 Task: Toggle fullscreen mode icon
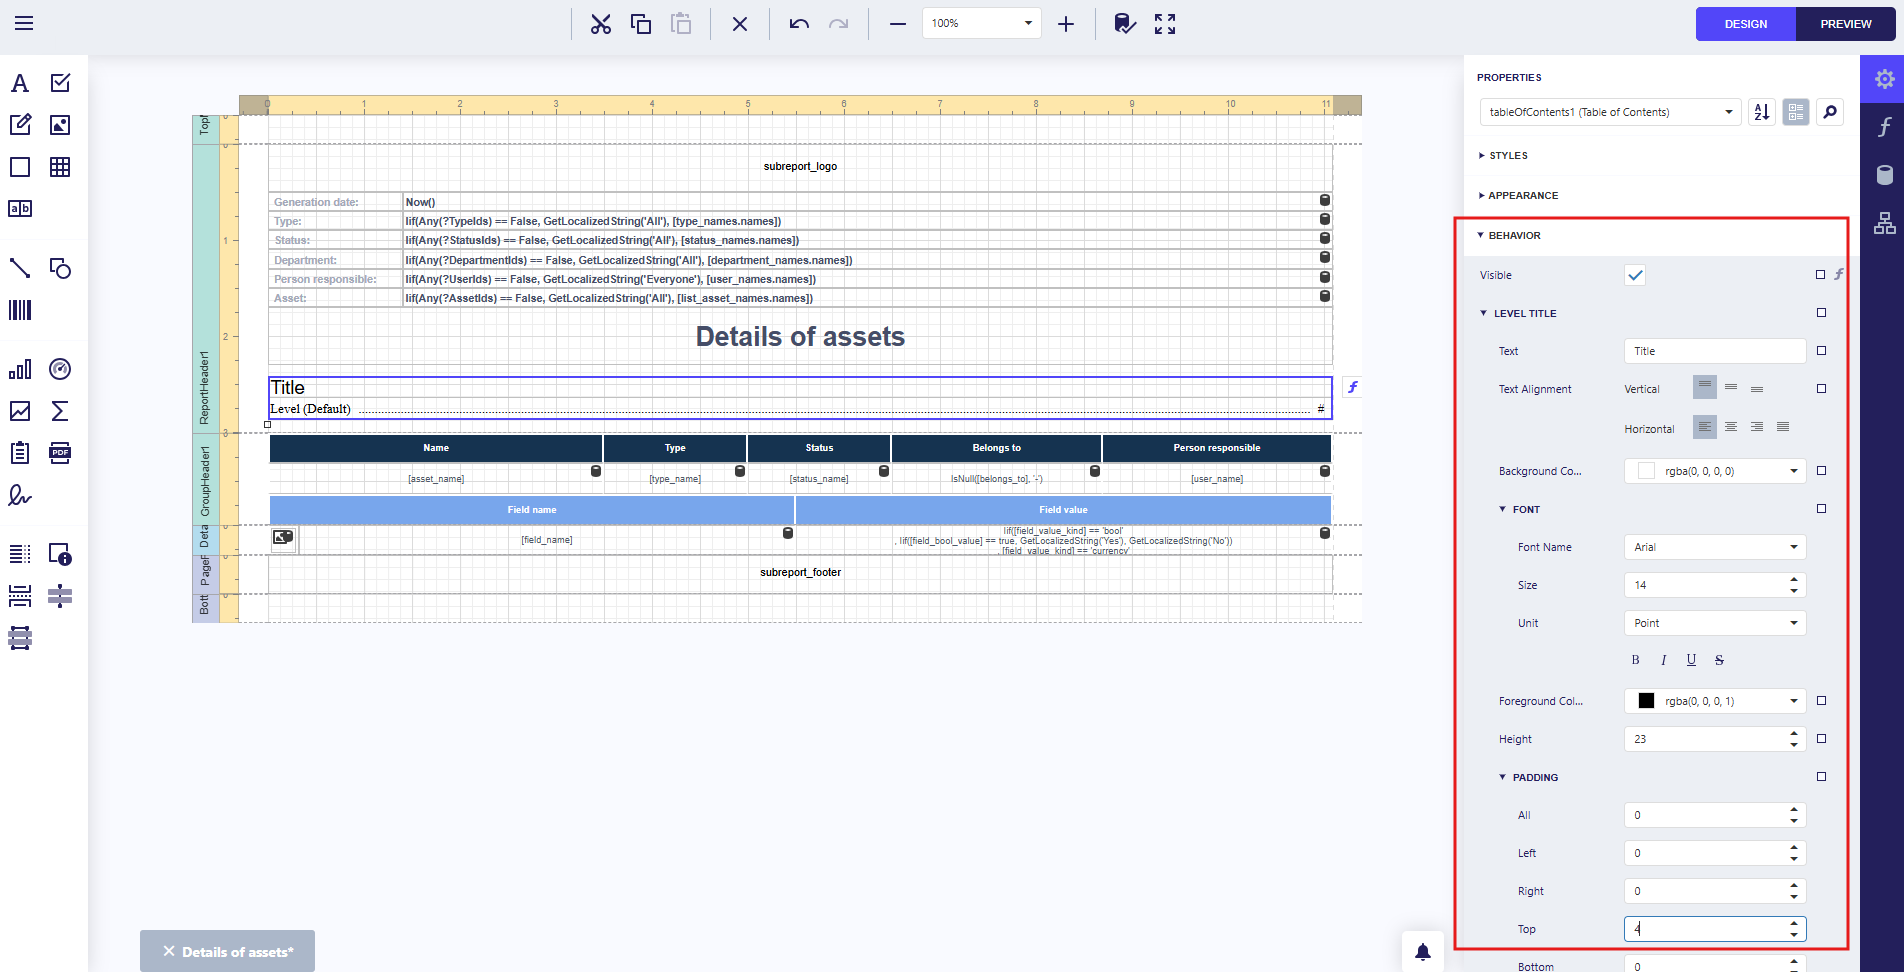(x=1165, y=24)
